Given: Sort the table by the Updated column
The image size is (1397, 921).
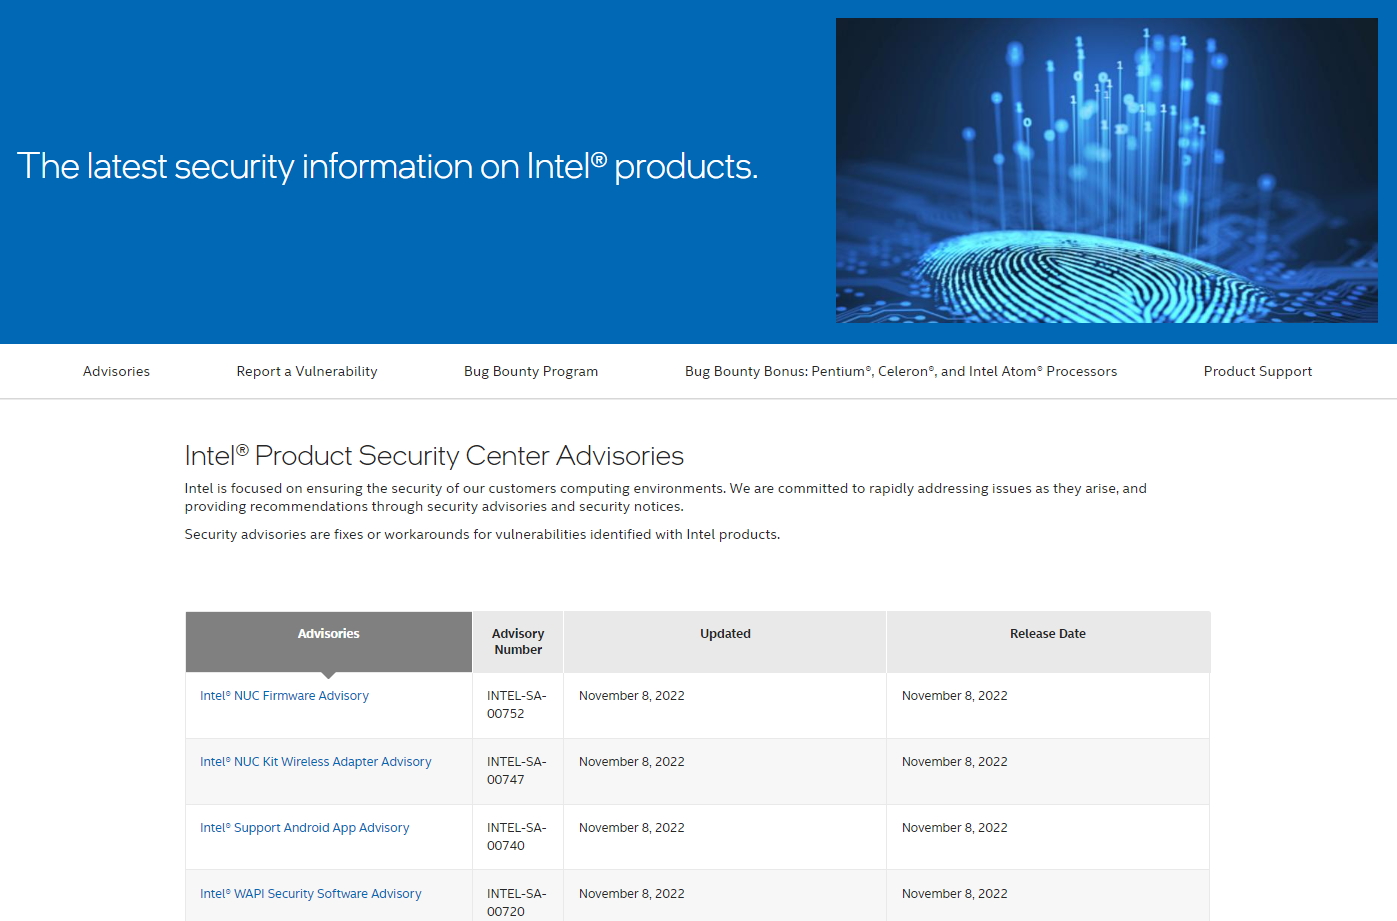Looking at the screenshot, I should [x=724, y=633].
